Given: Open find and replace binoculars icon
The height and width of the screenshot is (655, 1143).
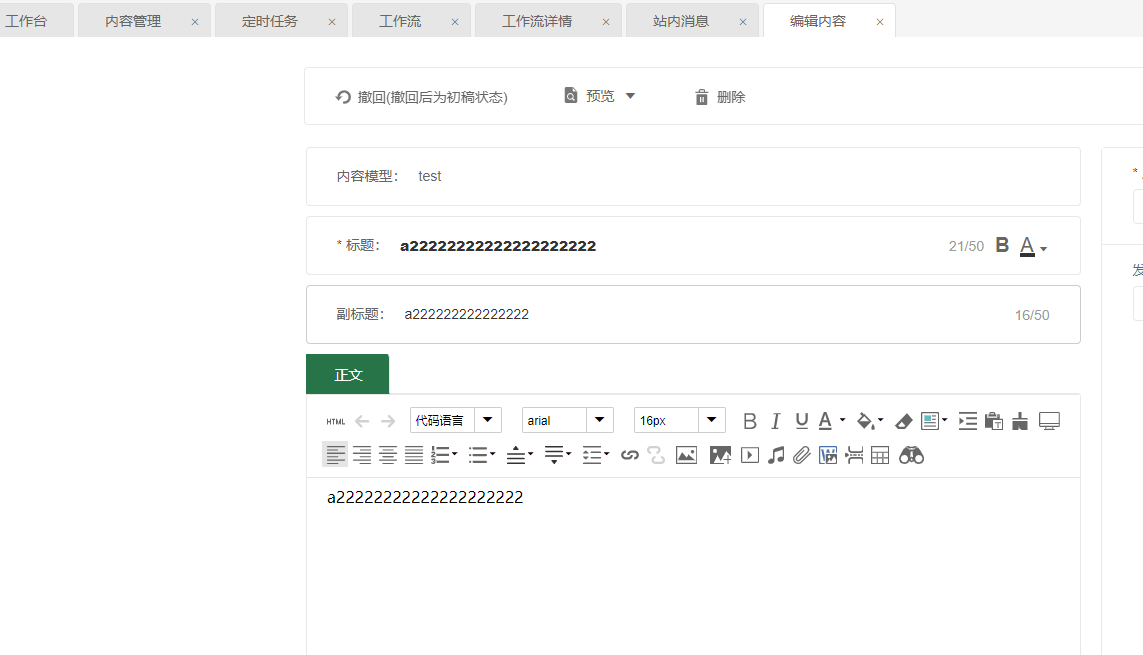Looking at the screenshot, I should point(911,455).
